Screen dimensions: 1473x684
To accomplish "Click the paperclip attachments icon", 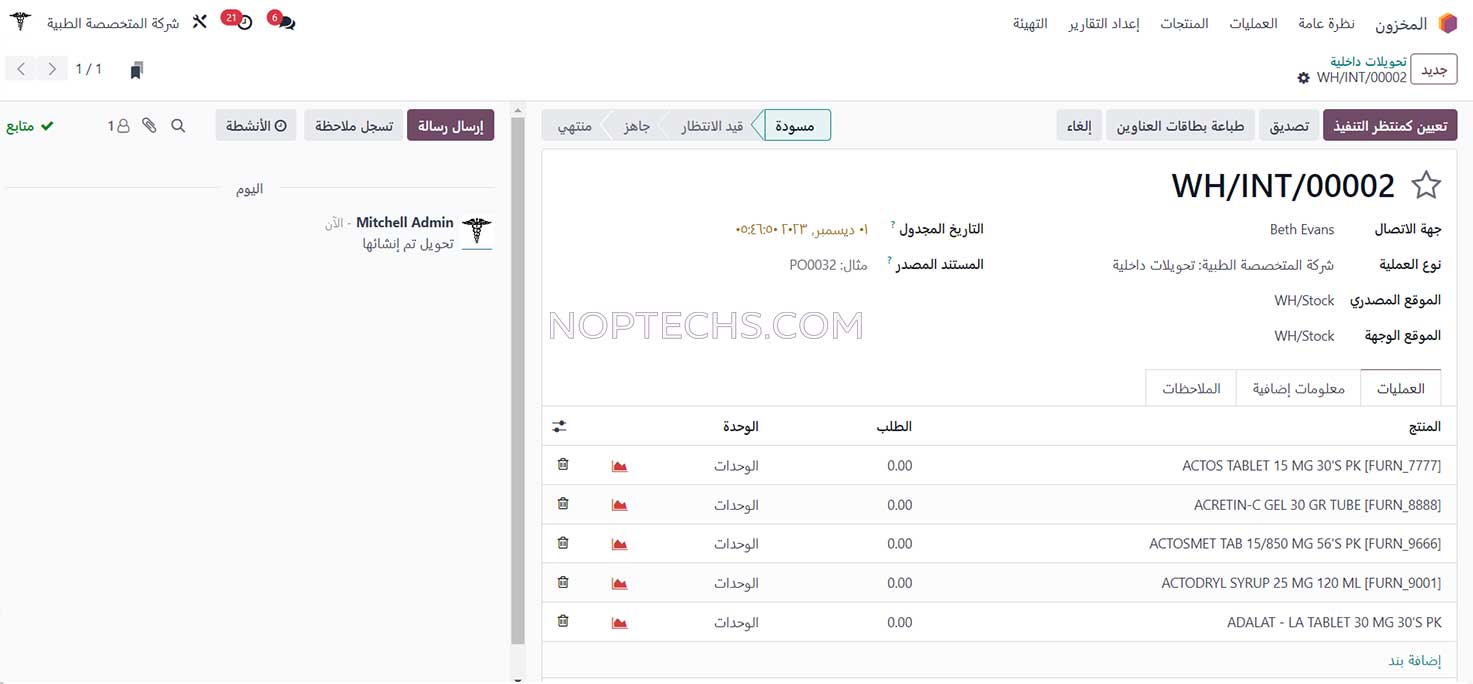I will [149, 126].
